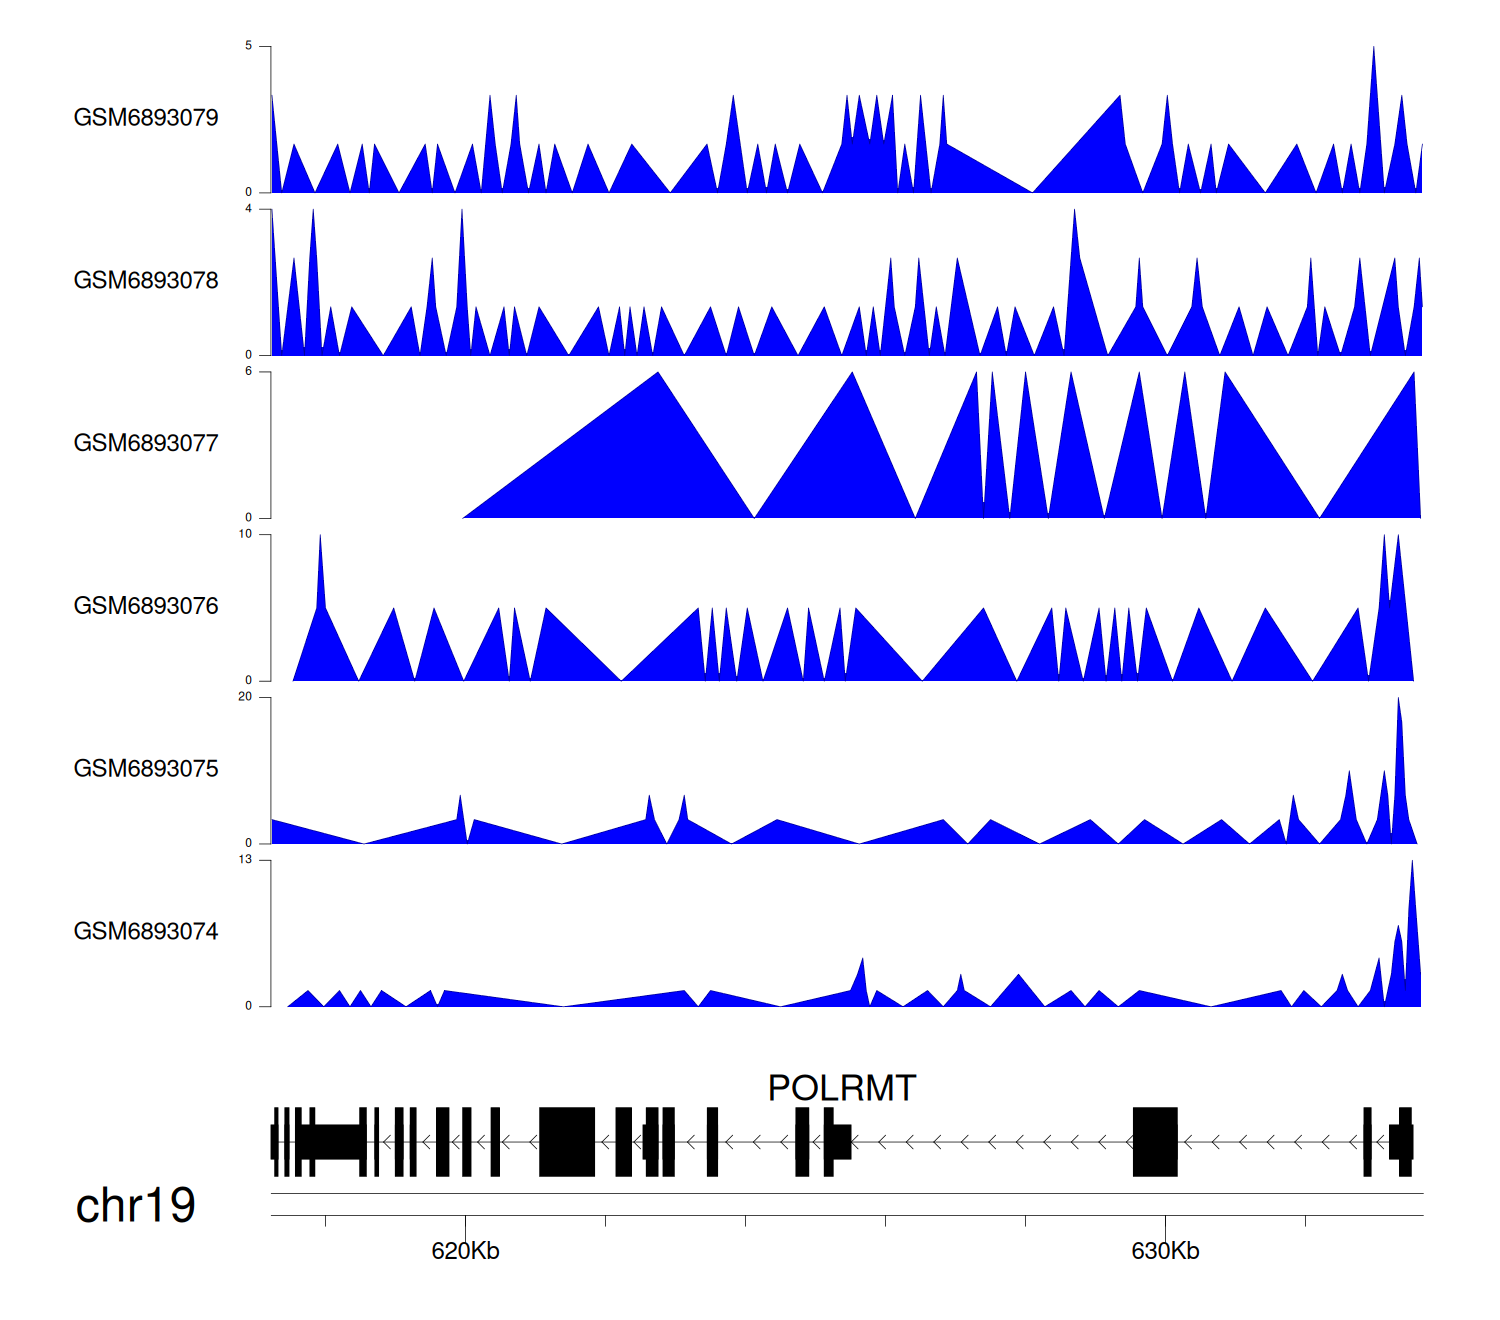Click the GSM6893079 track label

(x=146, y=118)
